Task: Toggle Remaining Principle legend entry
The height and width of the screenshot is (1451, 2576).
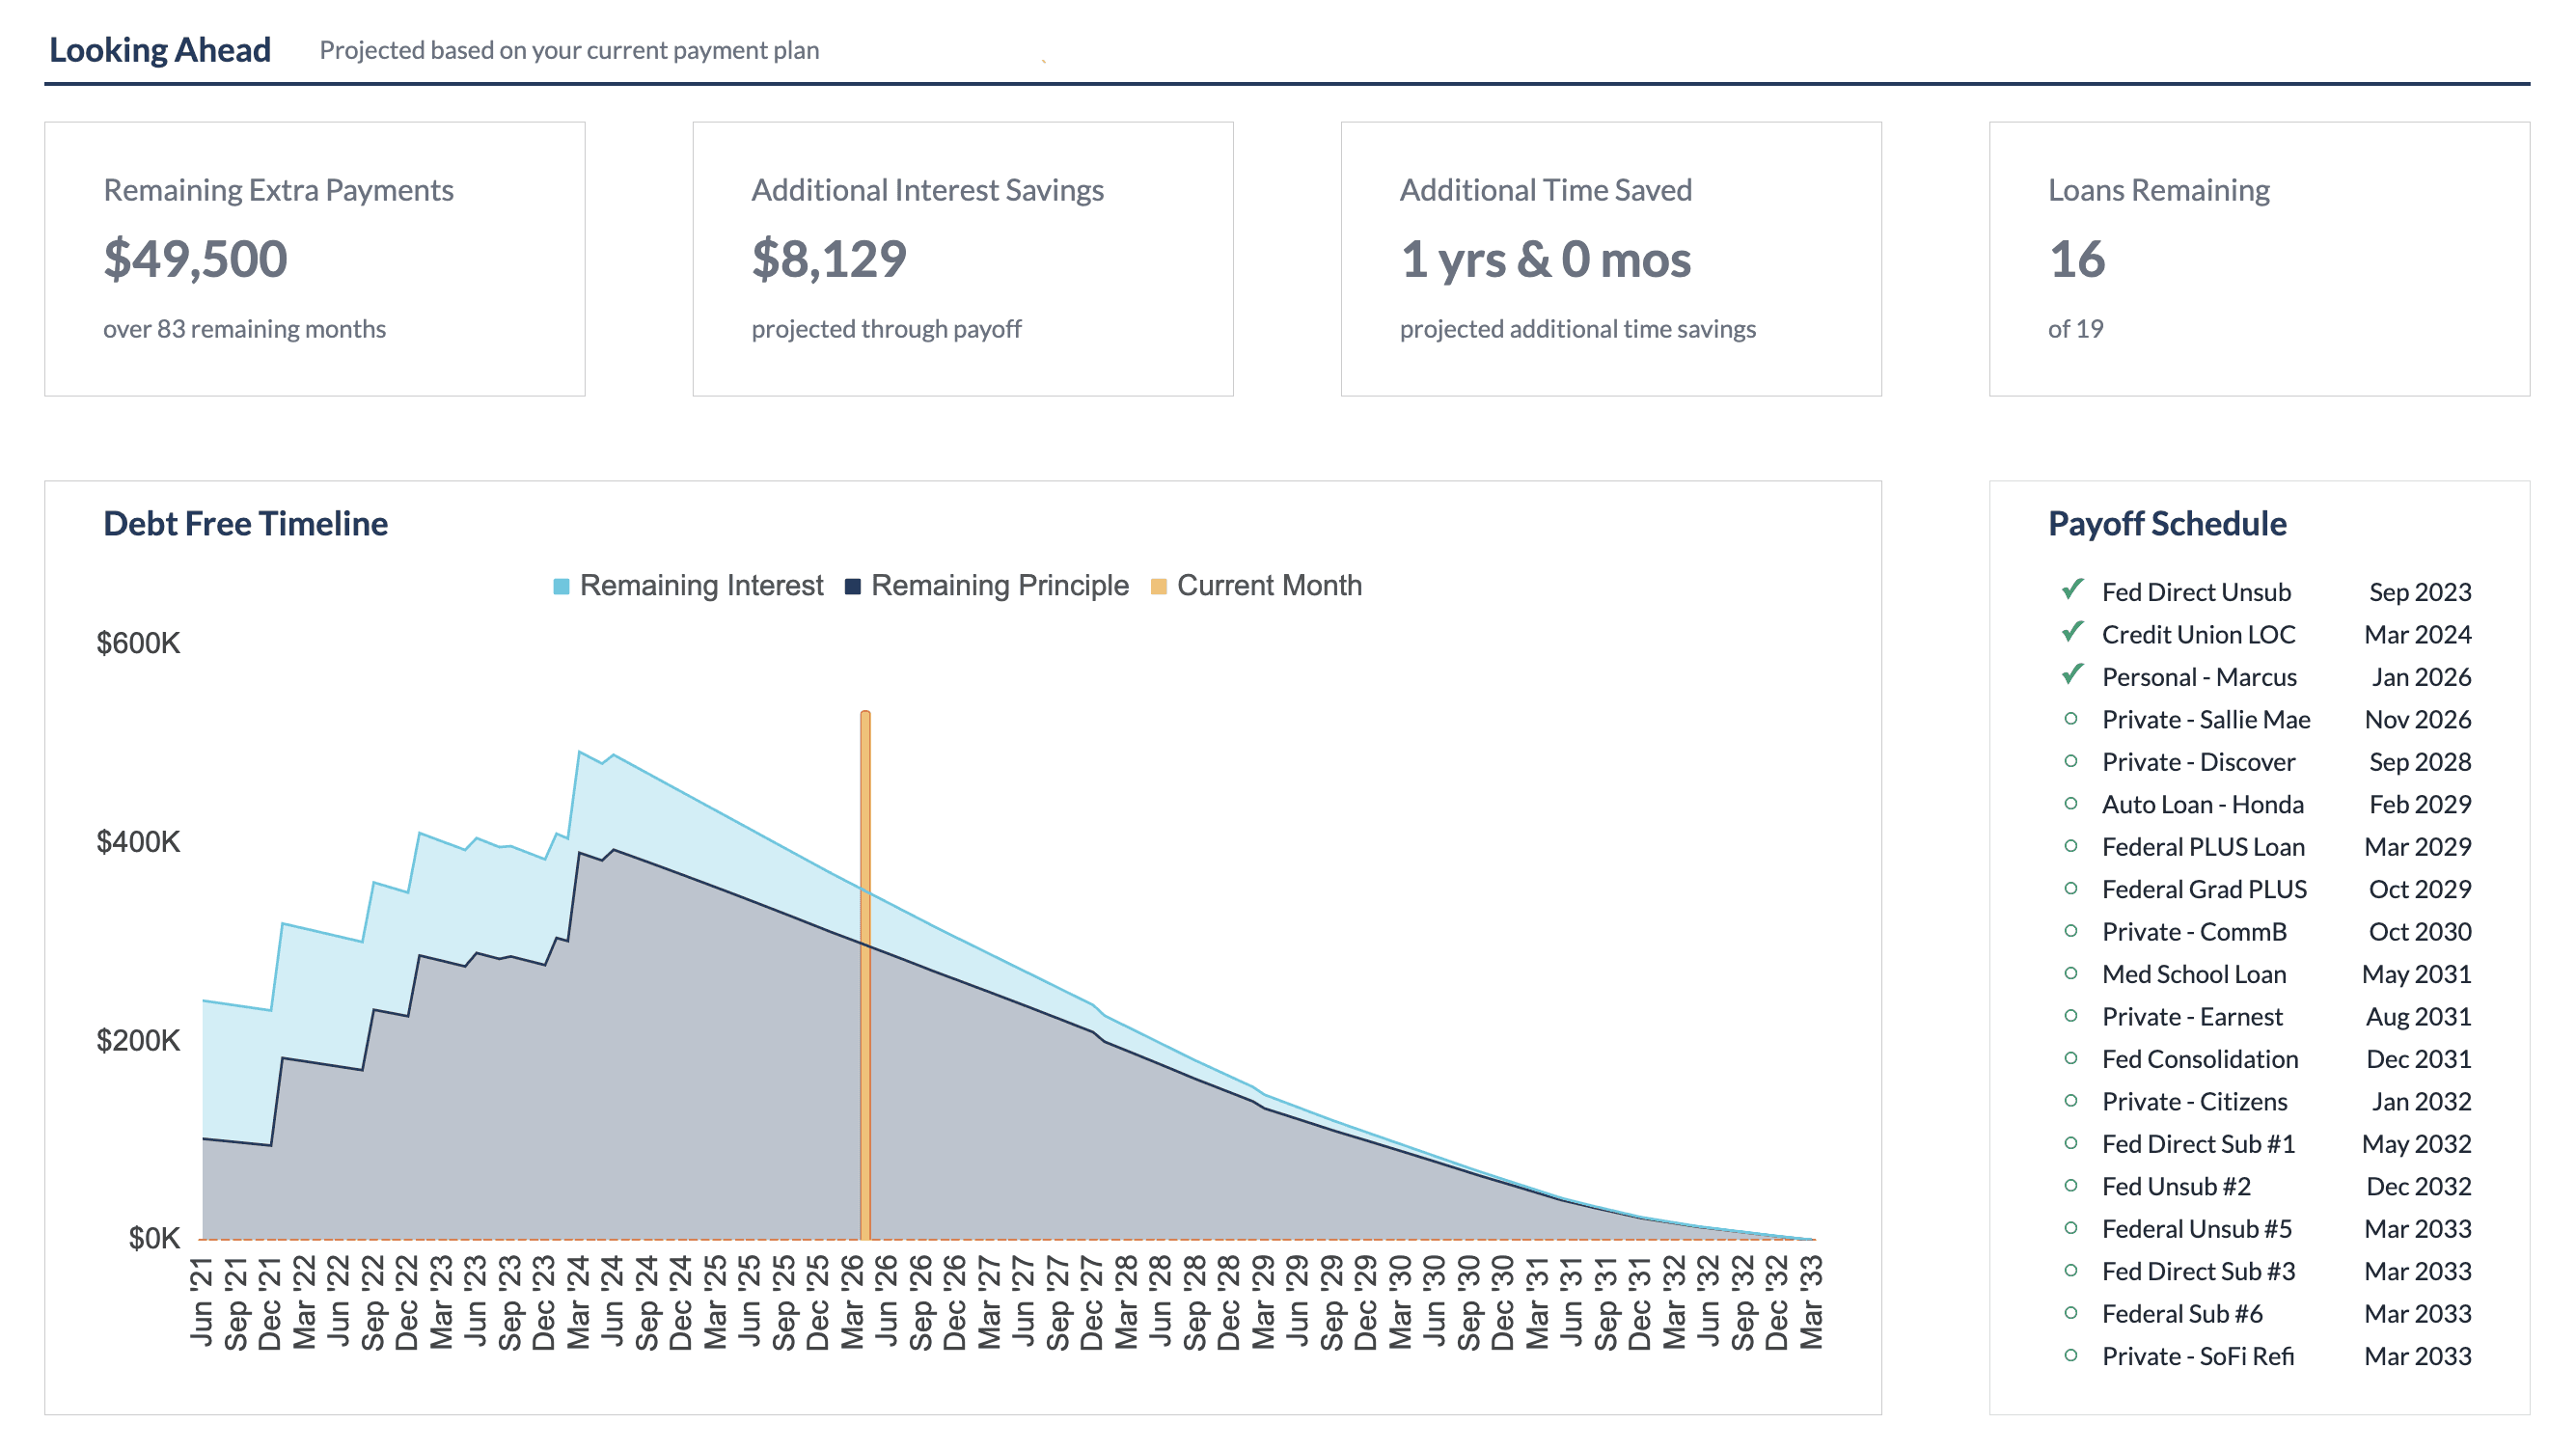Action: pos(999,586)
